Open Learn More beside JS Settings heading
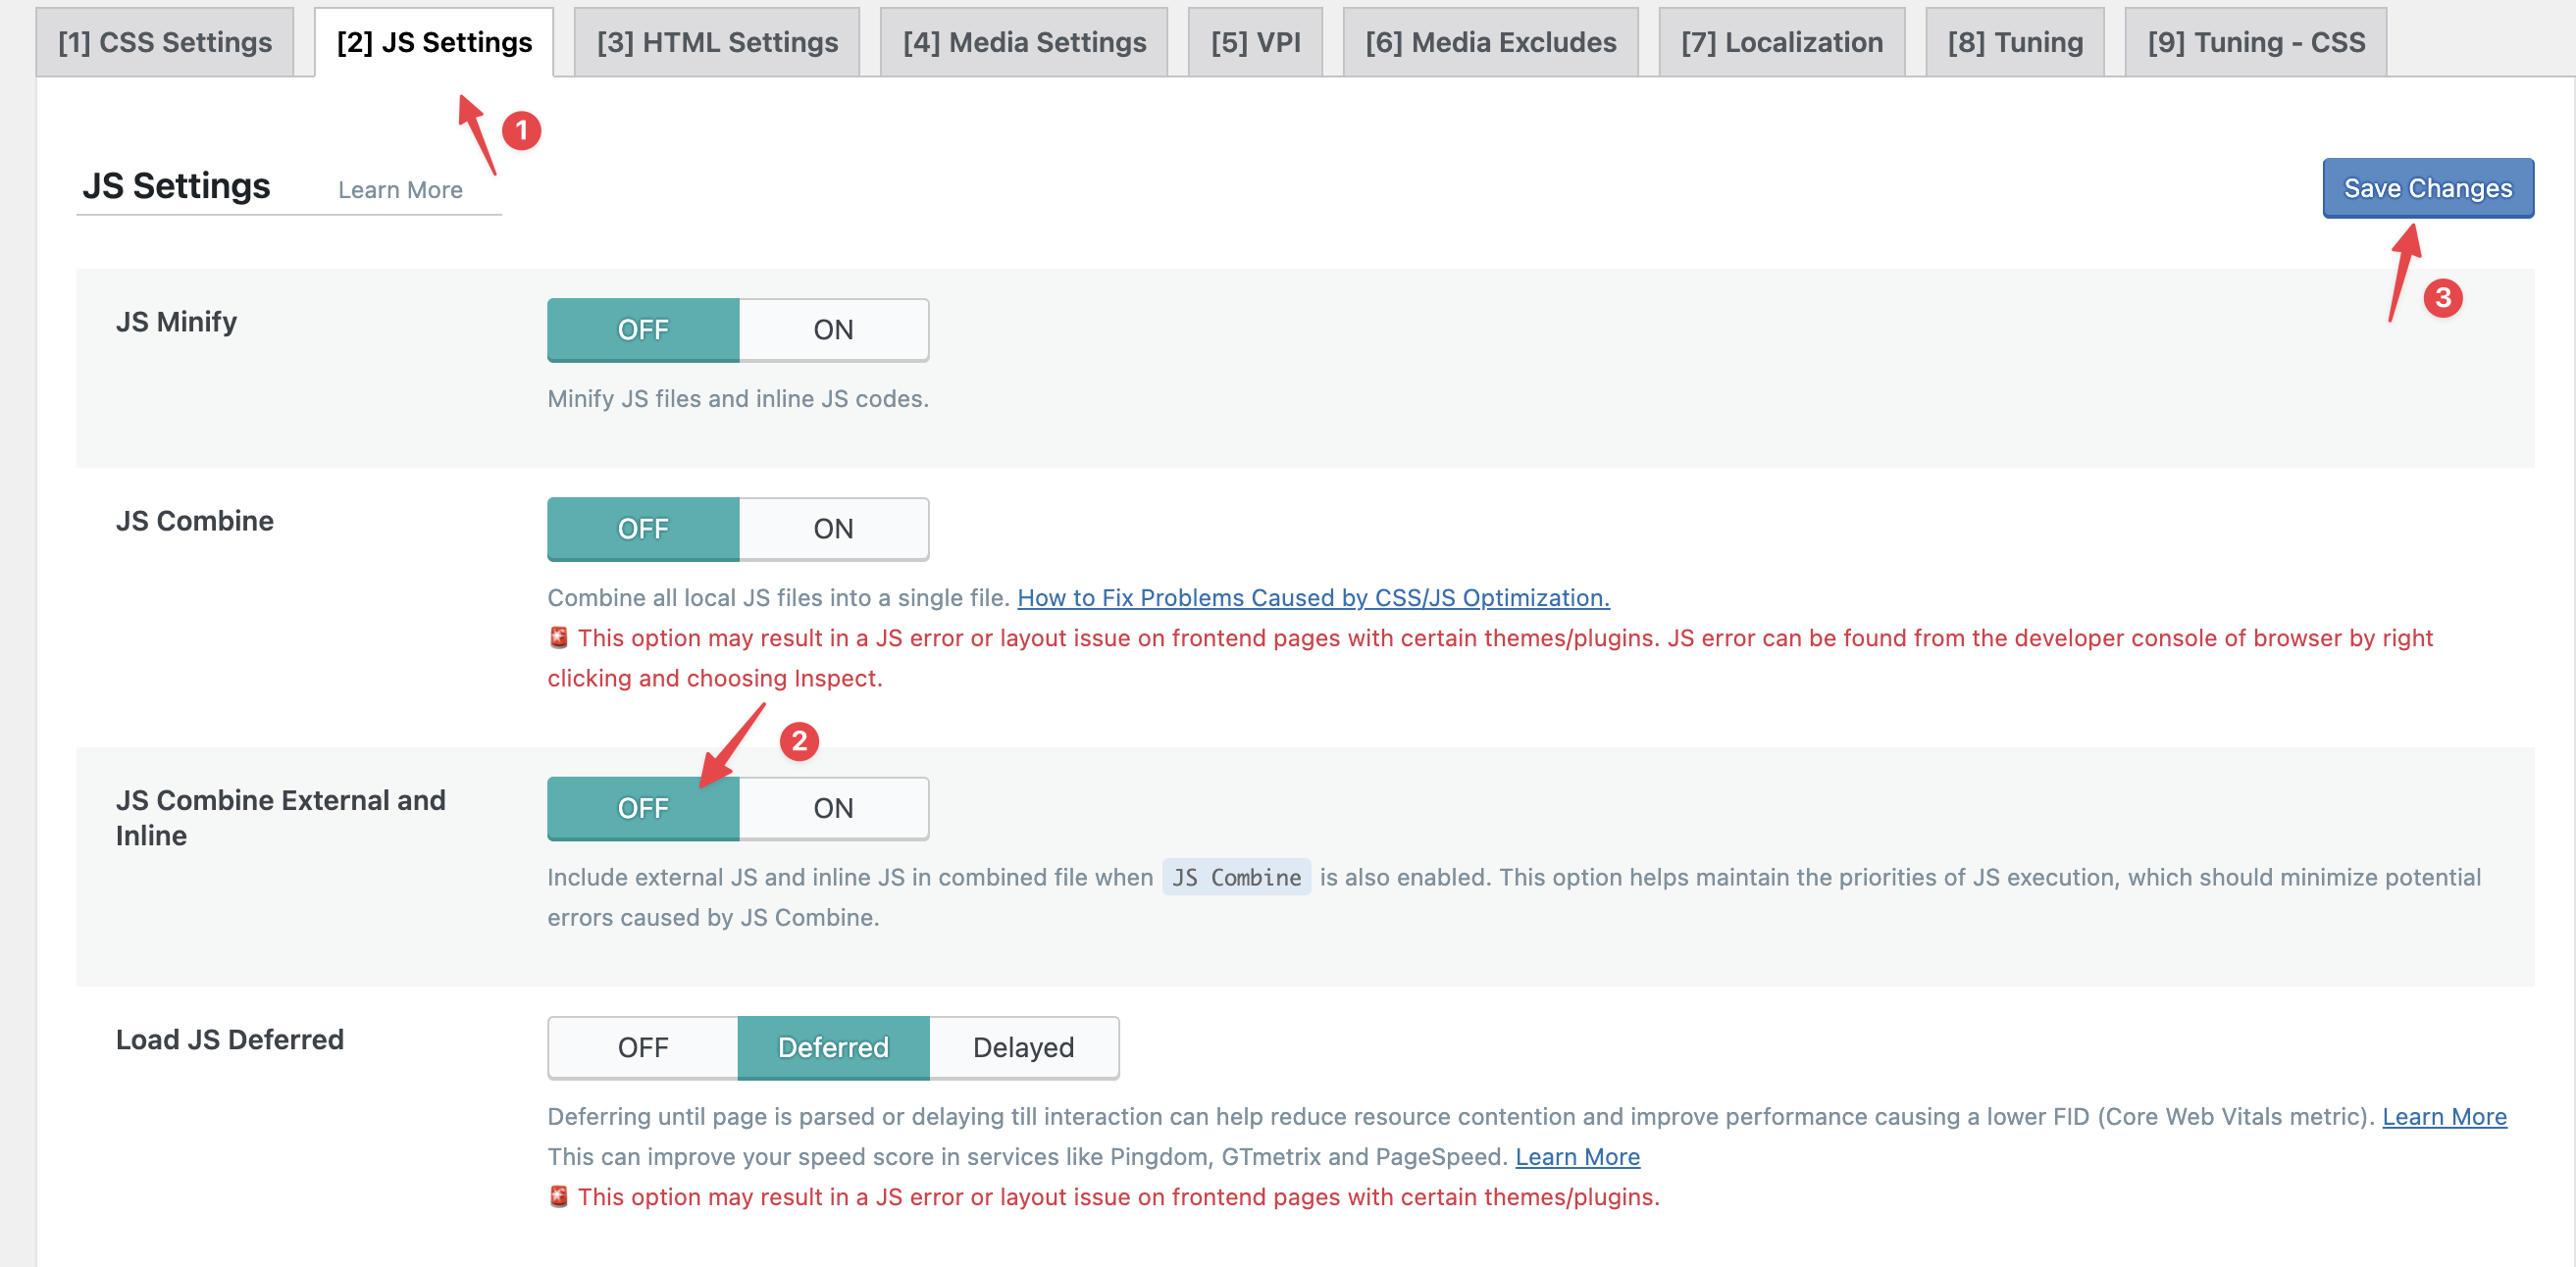 400,190
